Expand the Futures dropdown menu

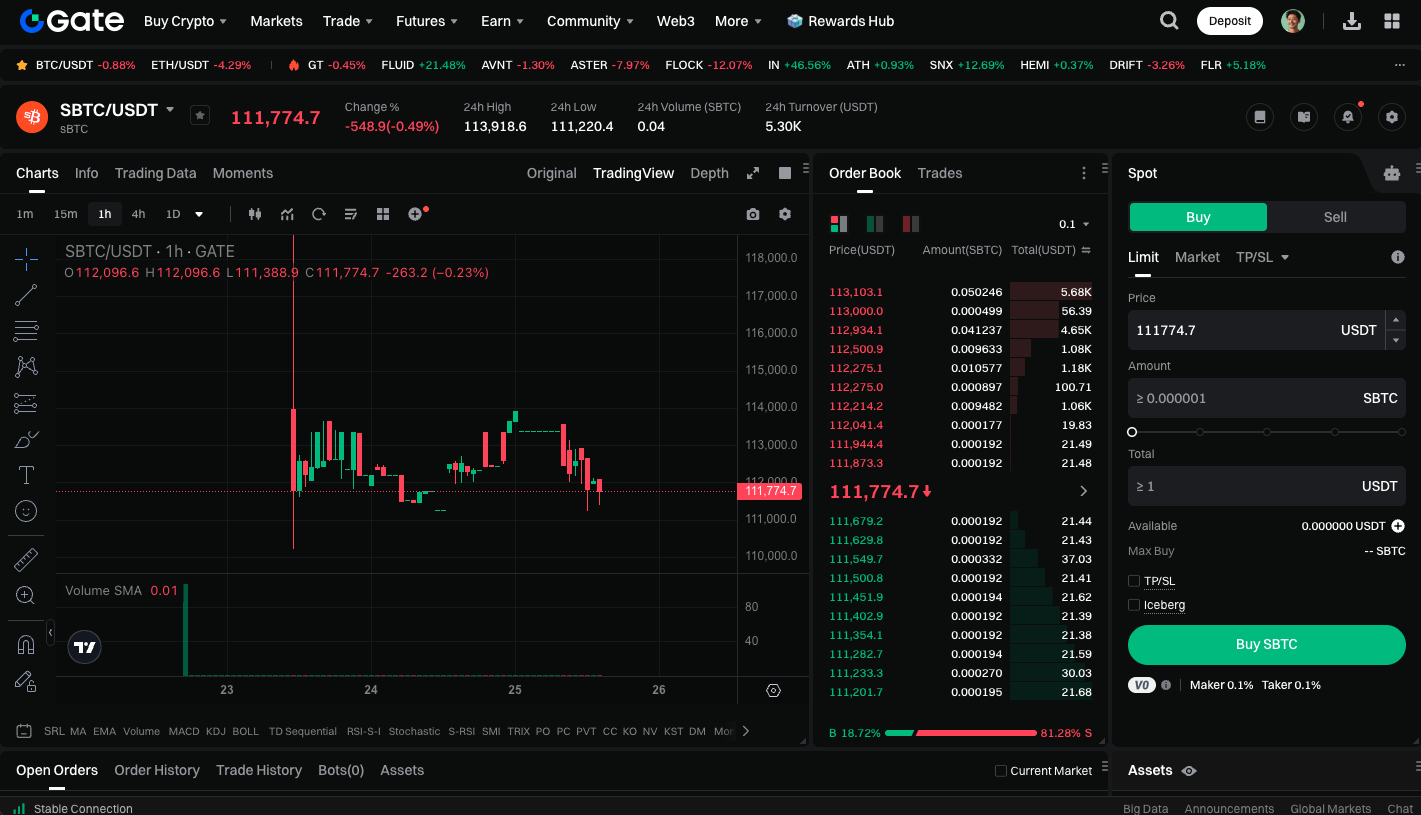tap(427, 21)
